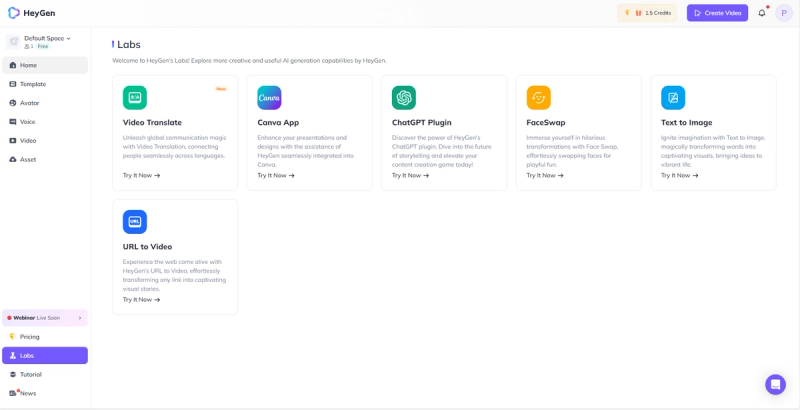This screenshot has width=800, height=410.
Task: Open Video in the sidebar
Action: pyautogui.click(x=45, y=141)
